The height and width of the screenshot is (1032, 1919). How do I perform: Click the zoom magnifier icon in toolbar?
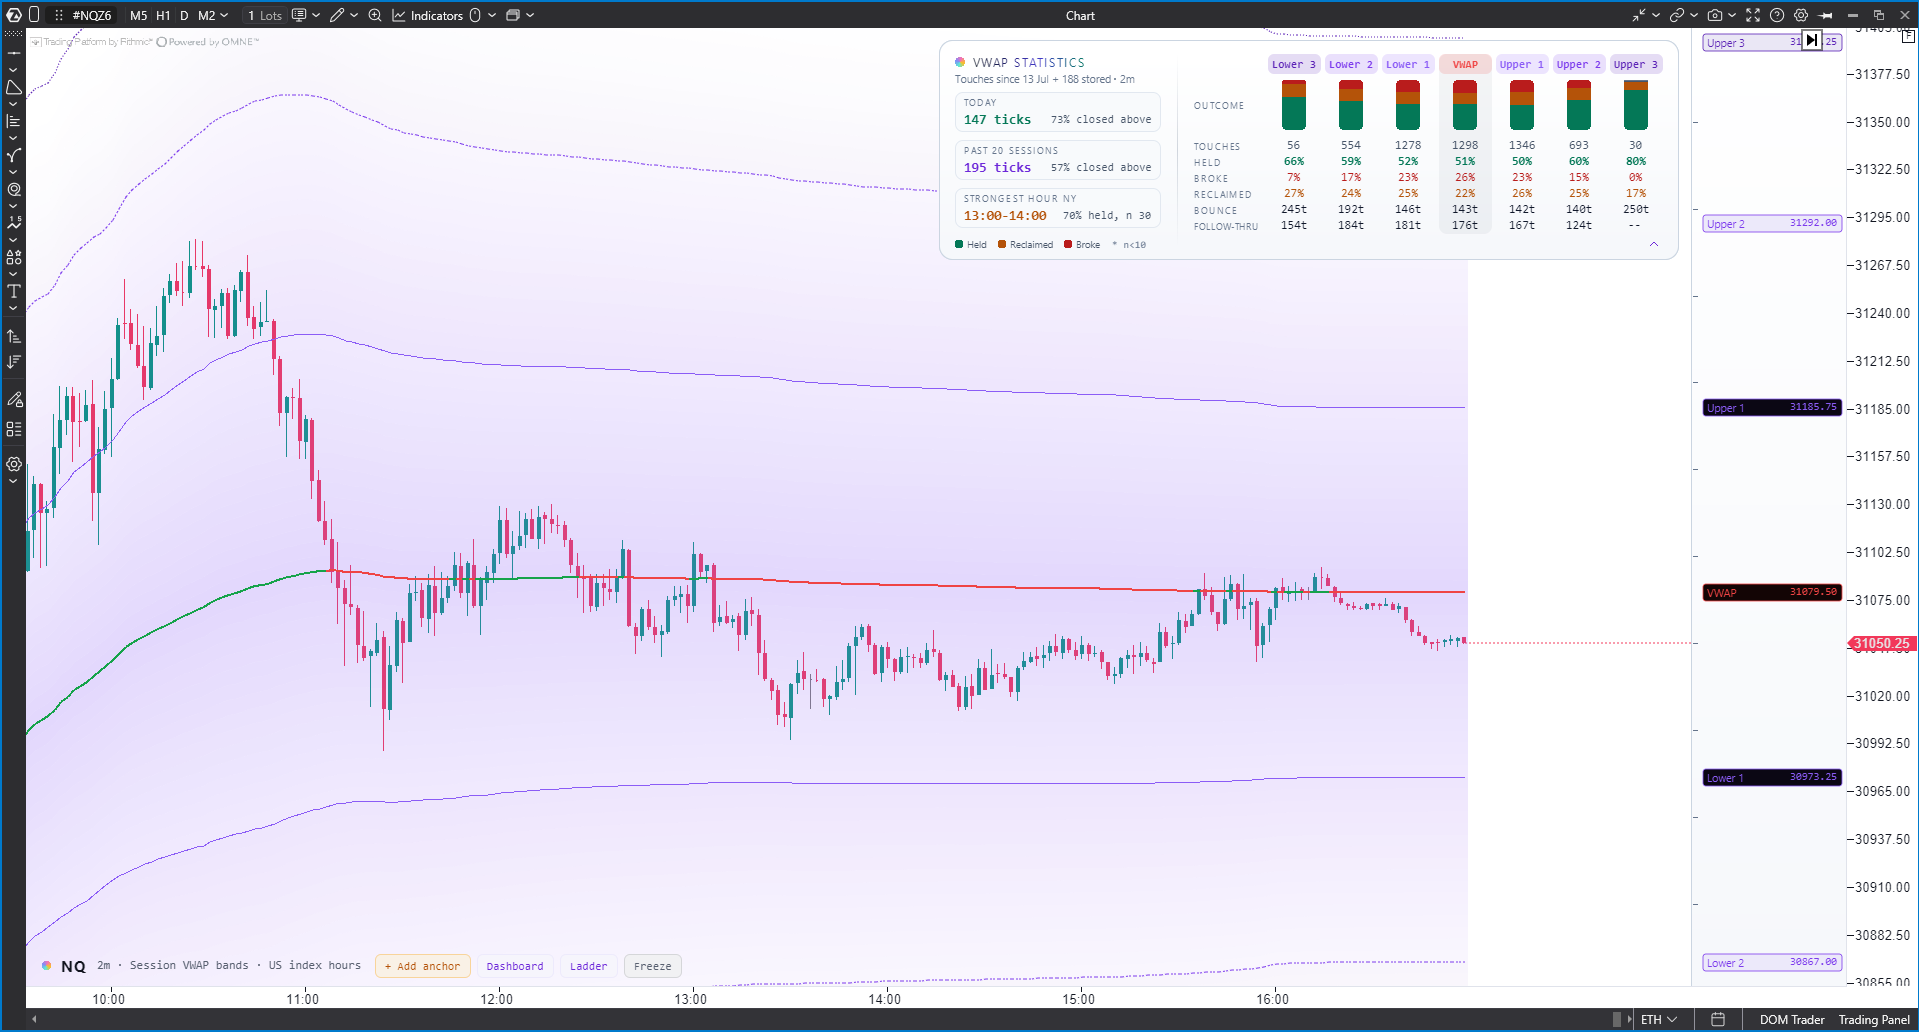pyautogui.click(x=375, y=15)
